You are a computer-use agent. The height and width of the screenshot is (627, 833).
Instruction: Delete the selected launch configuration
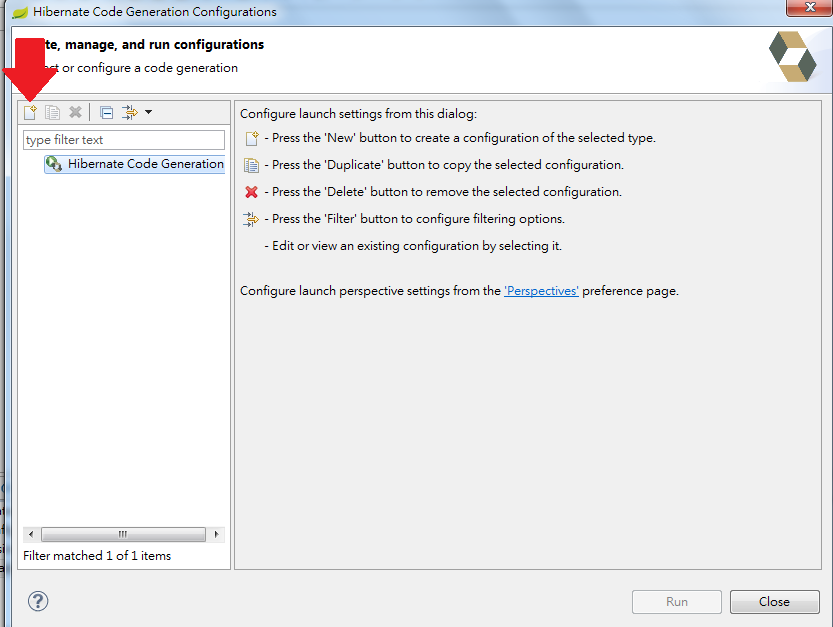[x=75, y=112]
